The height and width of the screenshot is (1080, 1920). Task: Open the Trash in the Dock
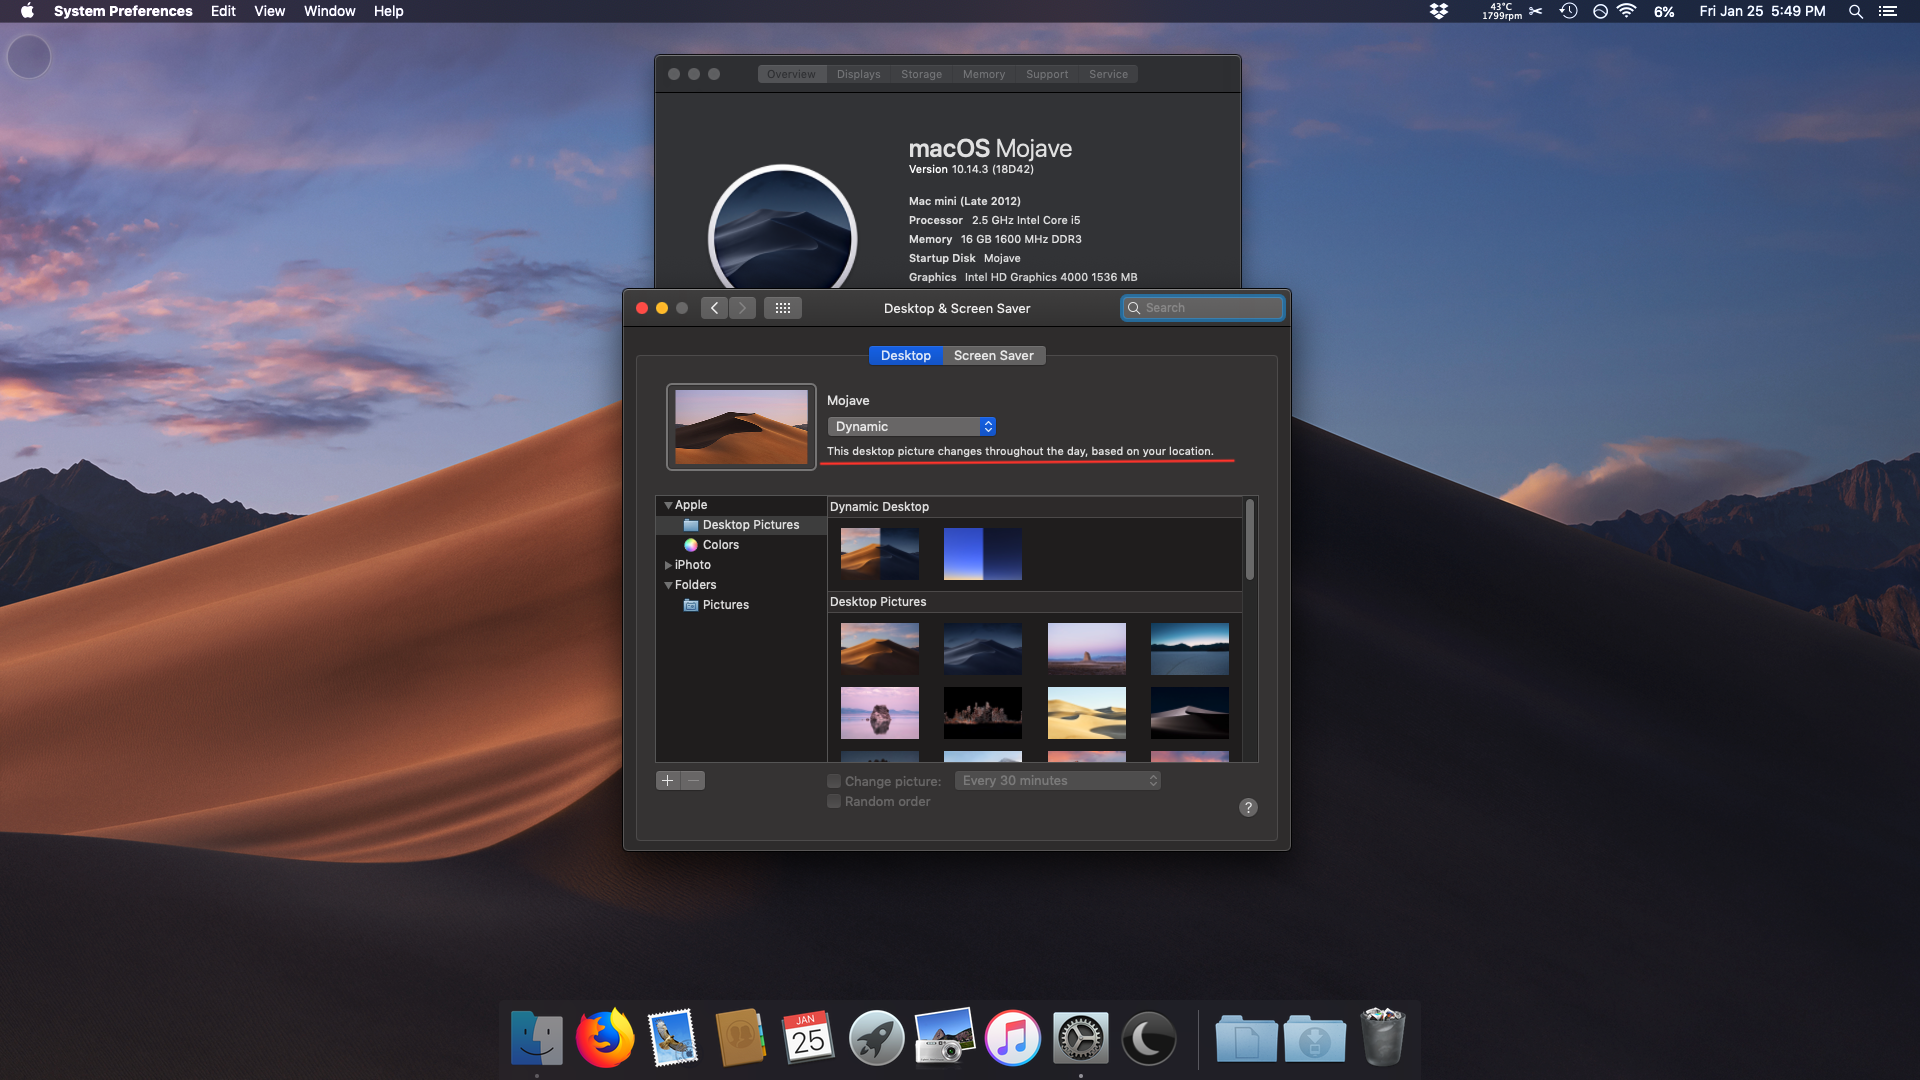1383,1037
